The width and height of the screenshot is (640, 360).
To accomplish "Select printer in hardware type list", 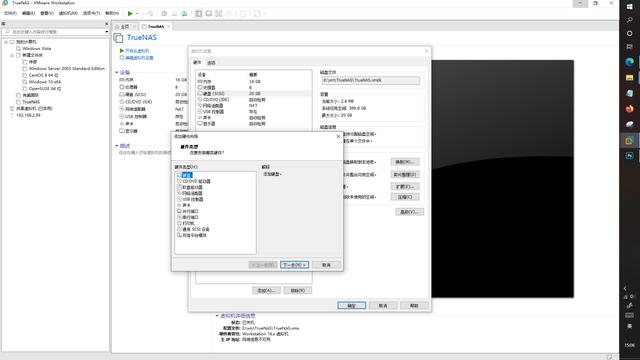I will click(x=186, y=223).
